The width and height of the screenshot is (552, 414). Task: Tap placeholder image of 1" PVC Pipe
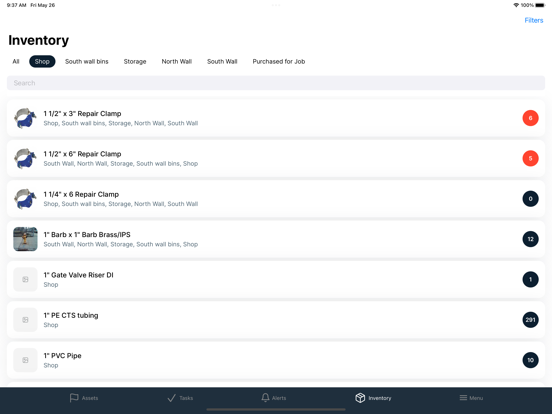coord(25,360)
